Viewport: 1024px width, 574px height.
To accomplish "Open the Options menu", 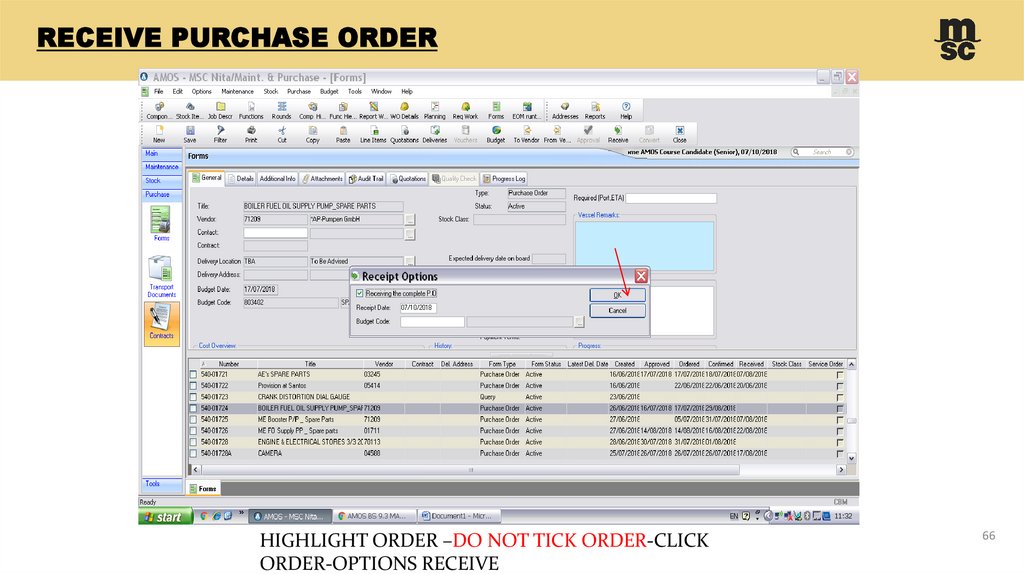I will tap(201, 91).
